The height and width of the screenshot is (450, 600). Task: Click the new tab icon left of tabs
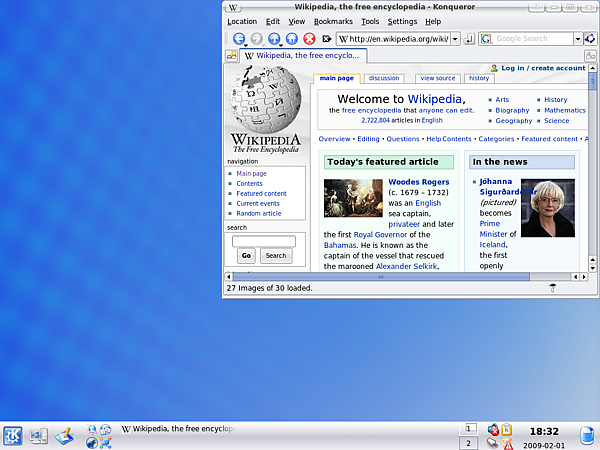[231, 56]
